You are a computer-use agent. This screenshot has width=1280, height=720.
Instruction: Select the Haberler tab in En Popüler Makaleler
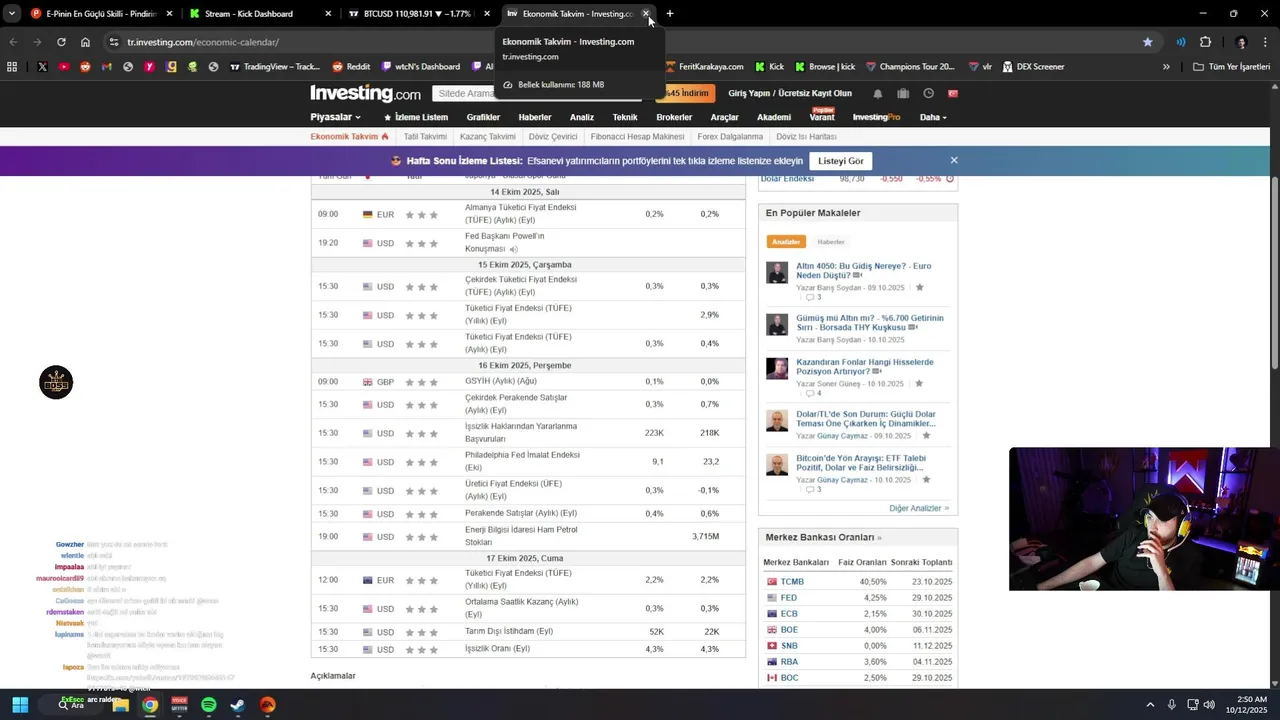[x=831, y=242]
